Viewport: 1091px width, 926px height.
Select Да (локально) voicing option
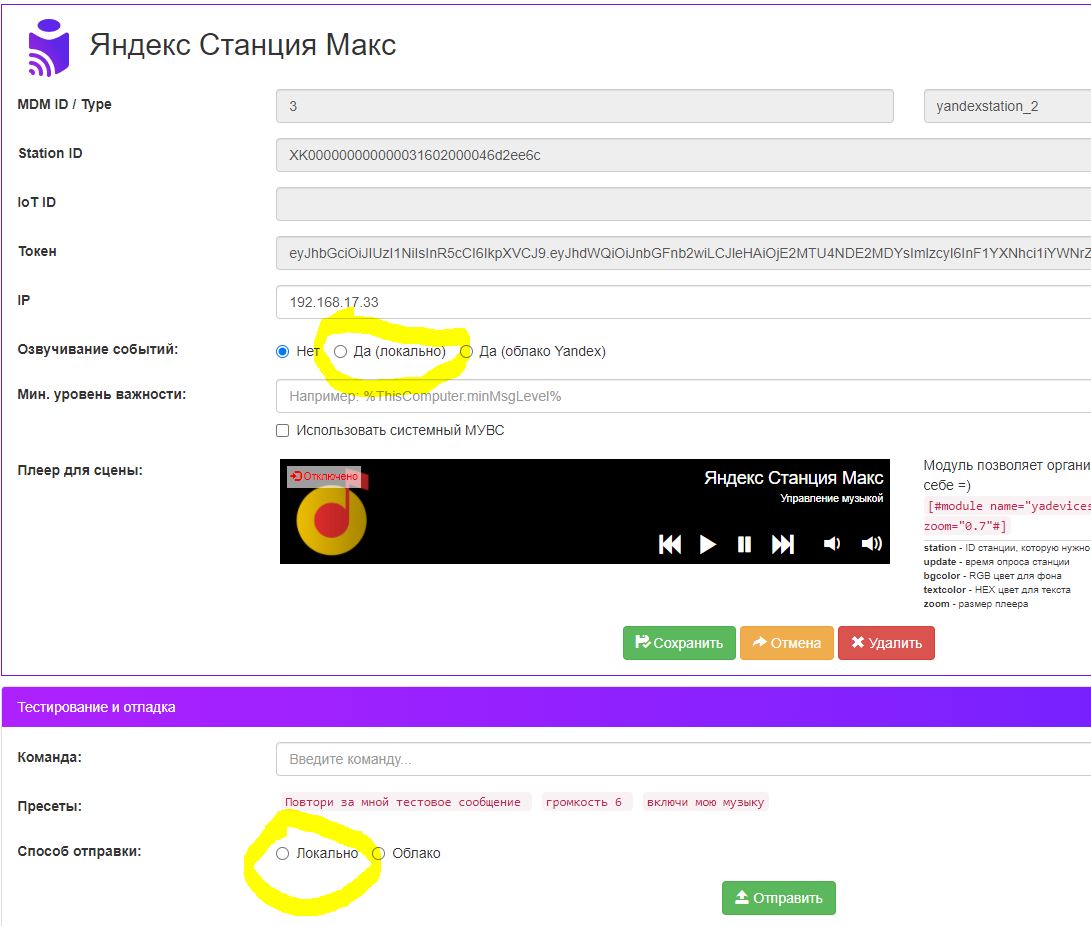pos(340,351)
